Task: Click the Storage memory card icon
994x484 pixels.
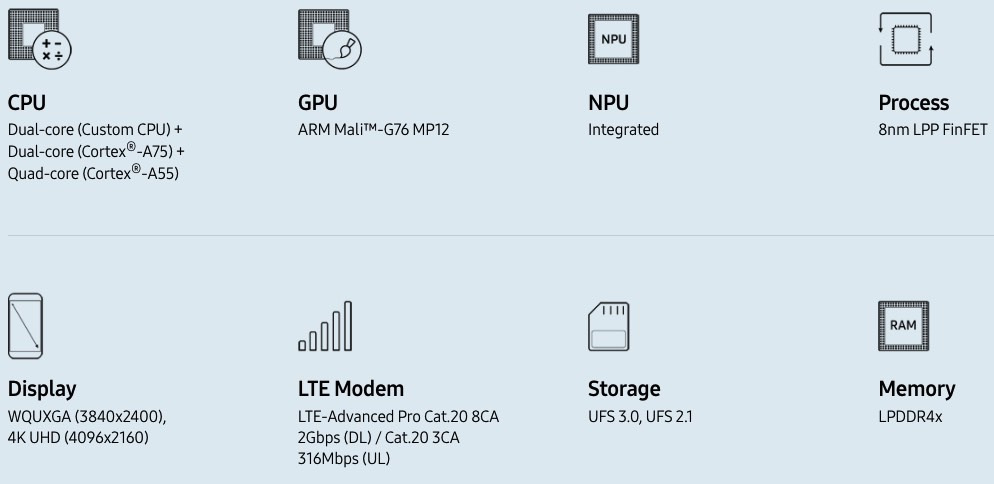Action: click(609, 327)
